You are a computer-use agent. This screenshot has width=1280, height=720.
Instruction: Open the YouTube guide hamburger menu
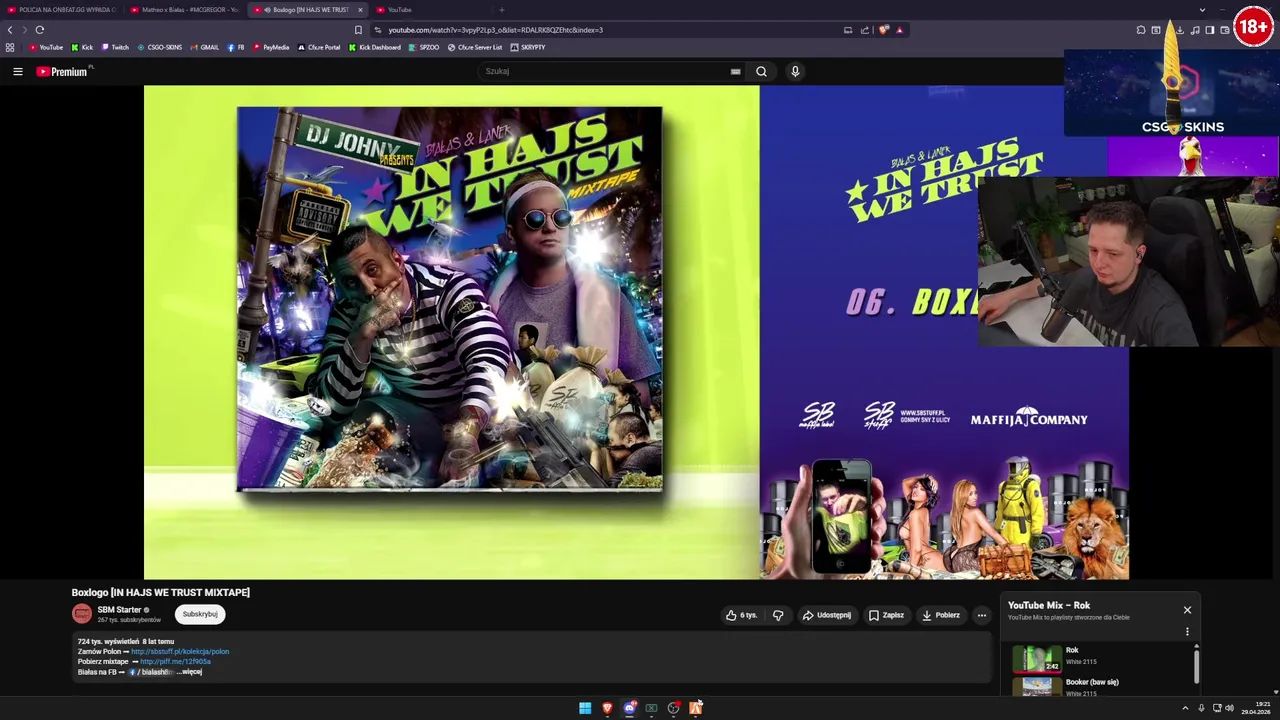click(x=17, y=71)
